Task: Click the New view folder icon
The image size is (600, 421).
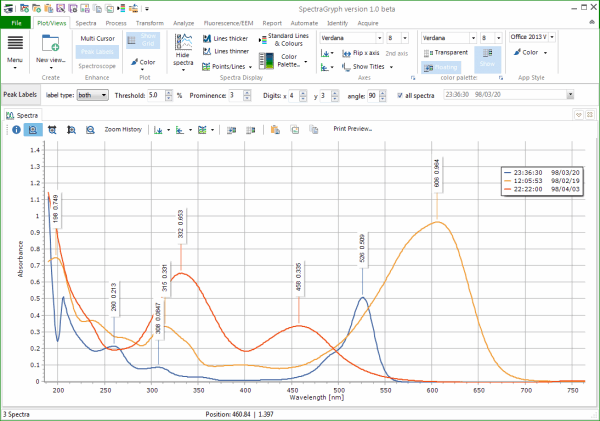Action: coord(51,43)
